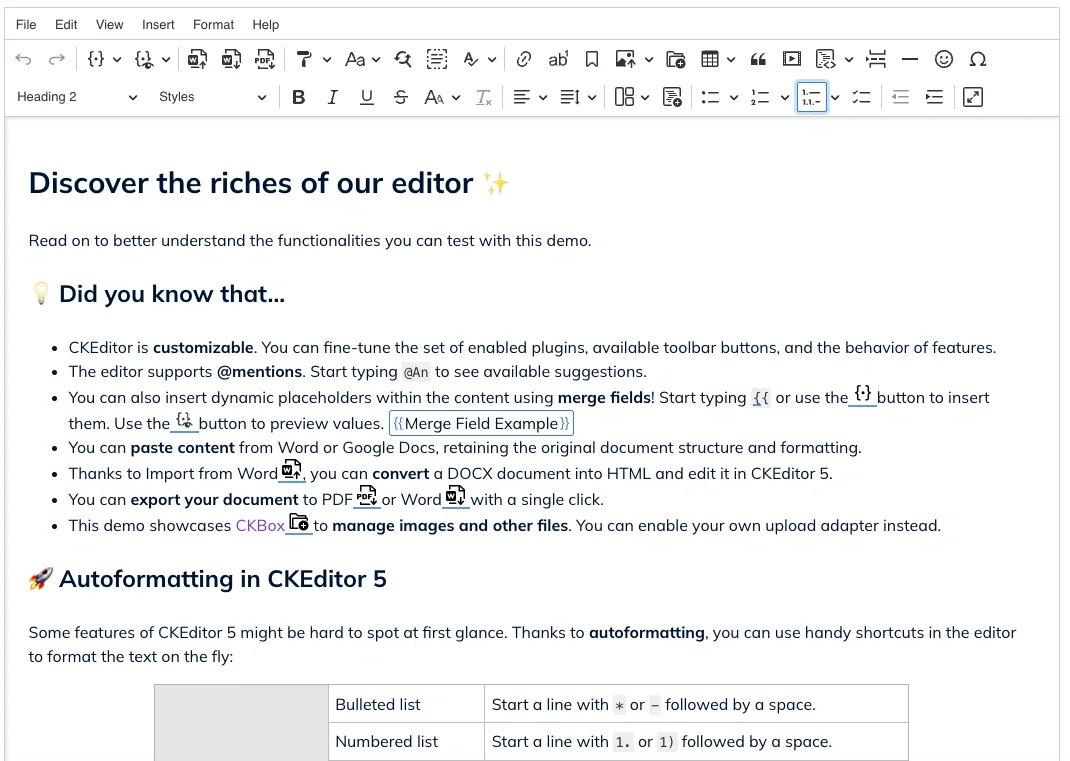The width and height of the screenshot is (1070, 761).
Task: Click the Merge Field Example placeholder
Action: (481, 423)
